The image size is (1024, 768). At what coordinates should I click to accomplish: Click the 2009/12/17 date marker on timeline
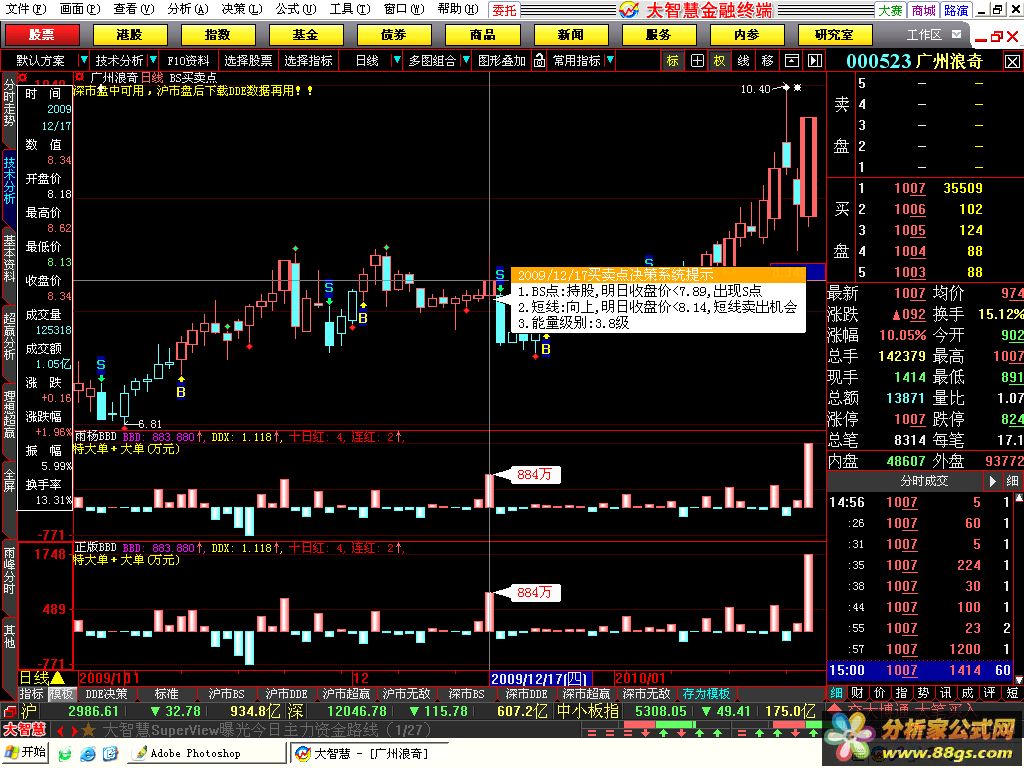pyautogui.click(x=540, y=679)
